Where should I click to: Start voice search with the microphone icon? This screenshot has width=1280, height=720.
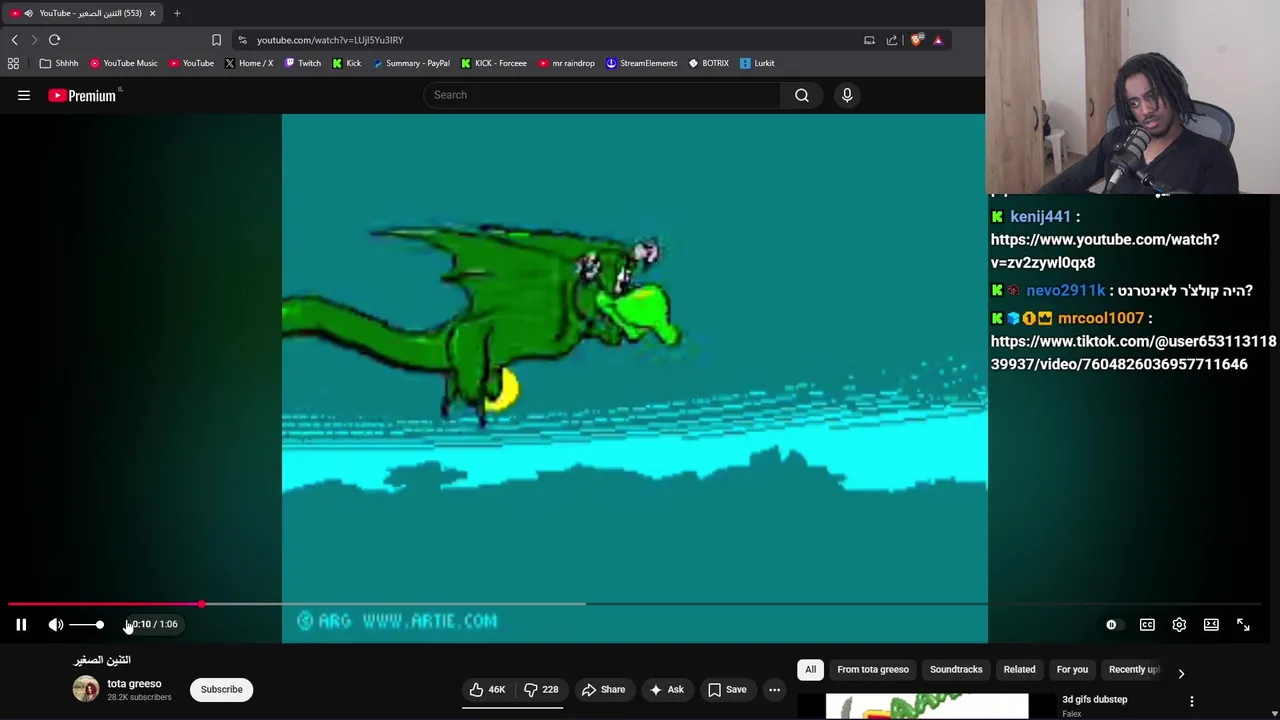[x=847, y=95]
